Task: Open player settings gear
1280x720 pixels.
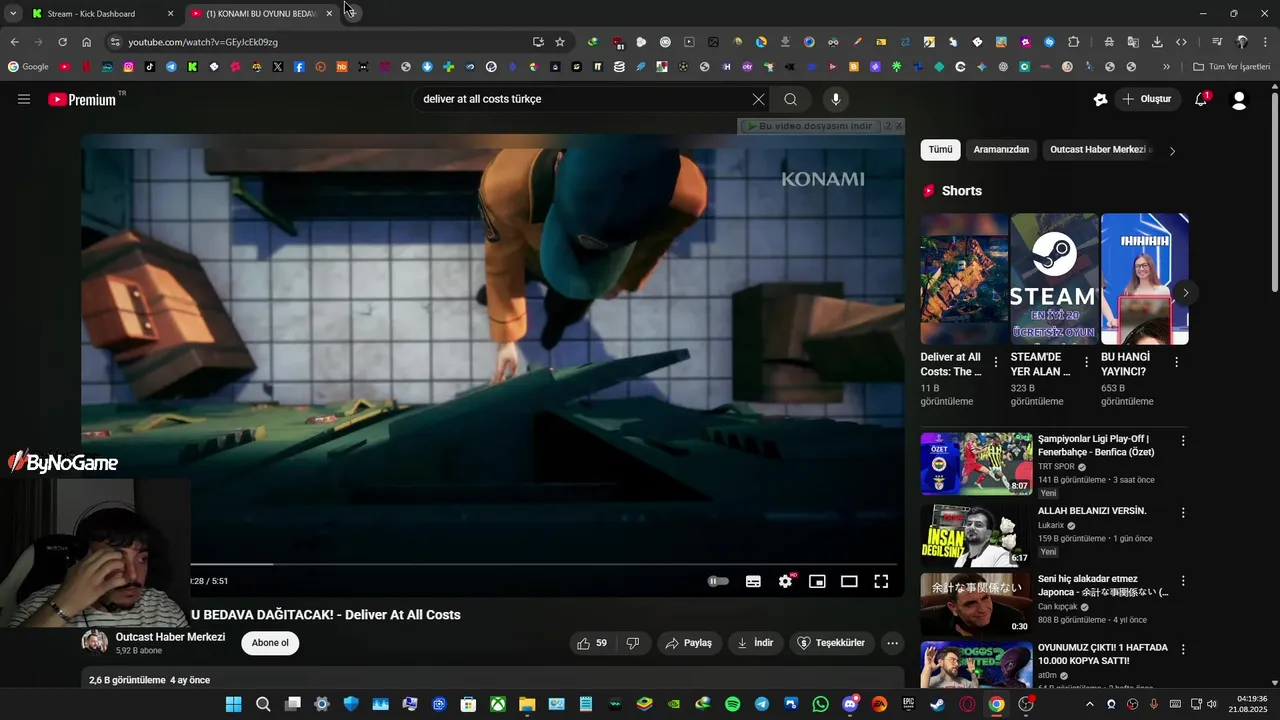Action: pos(786,581)
